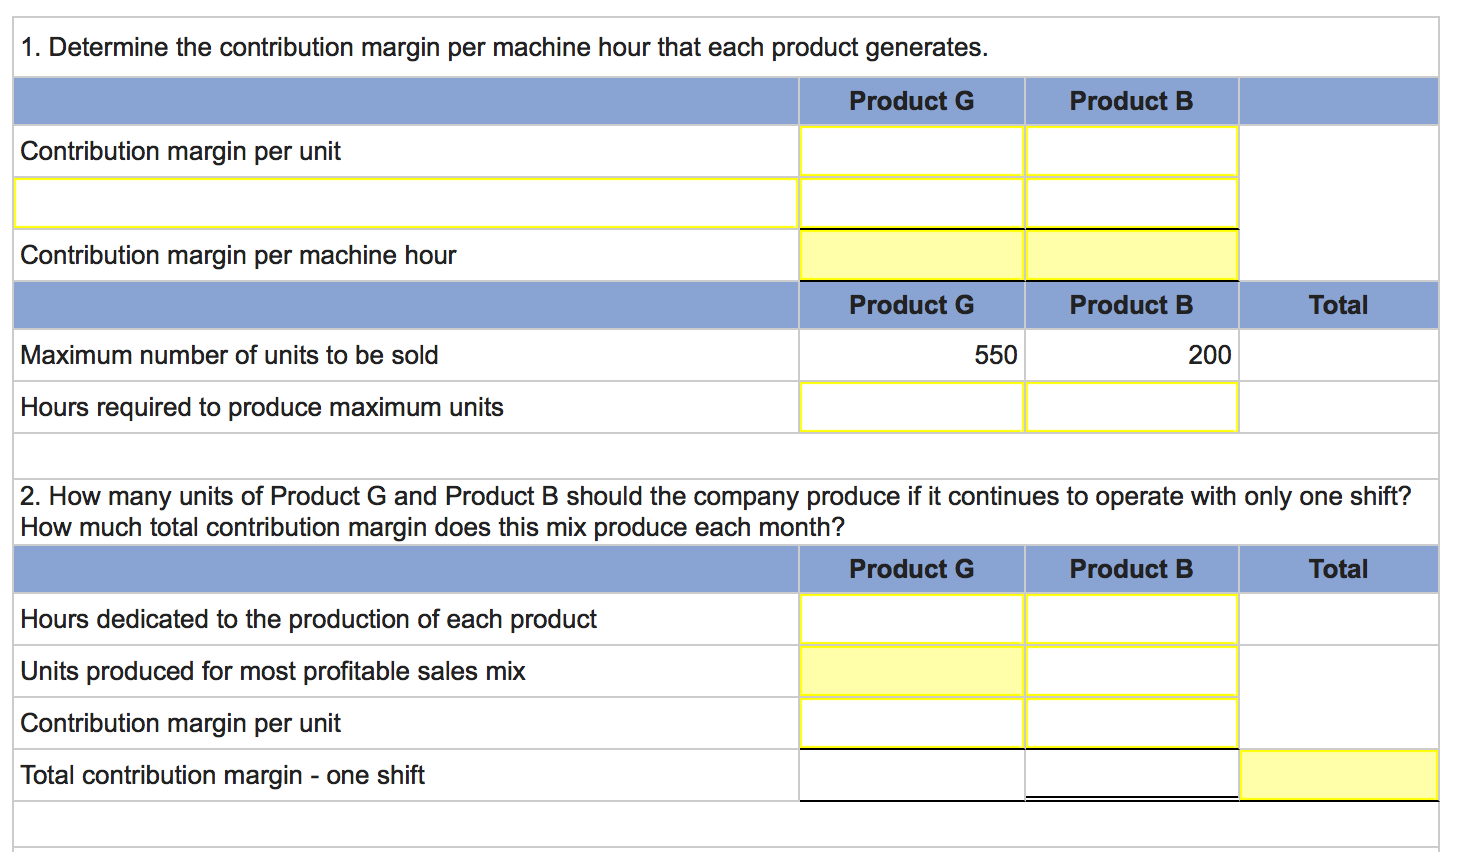Viewport: 1484px width, 852px height.
Task: Click the 550 maximum units value for Product G
Action: pyautogui.click(x=995, y=355)
